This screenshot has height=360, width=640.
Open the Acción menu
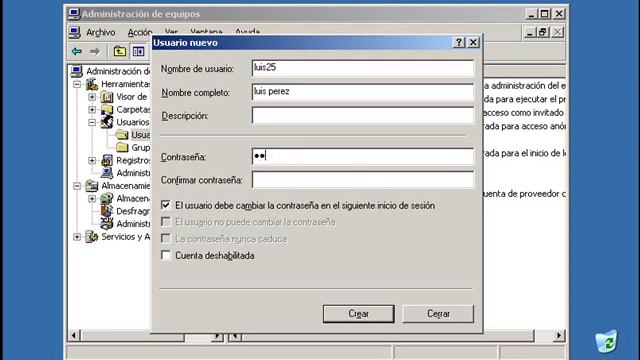click(140, 32)
